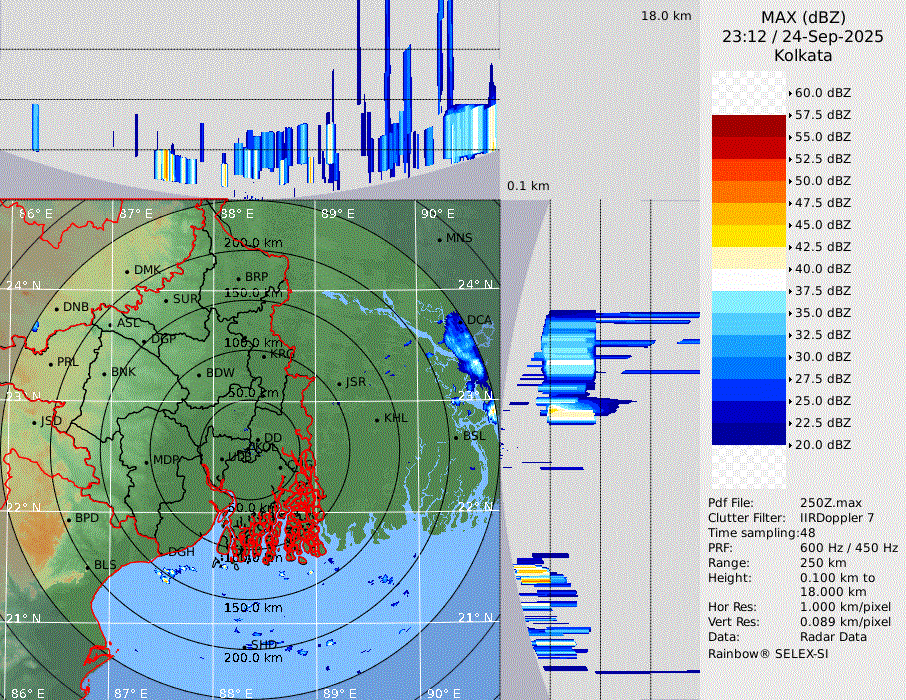Click the 23:12 / 24-Sep-2025 timestamp
Viewport: 906px width, 700px height.
tap(802, 36)
